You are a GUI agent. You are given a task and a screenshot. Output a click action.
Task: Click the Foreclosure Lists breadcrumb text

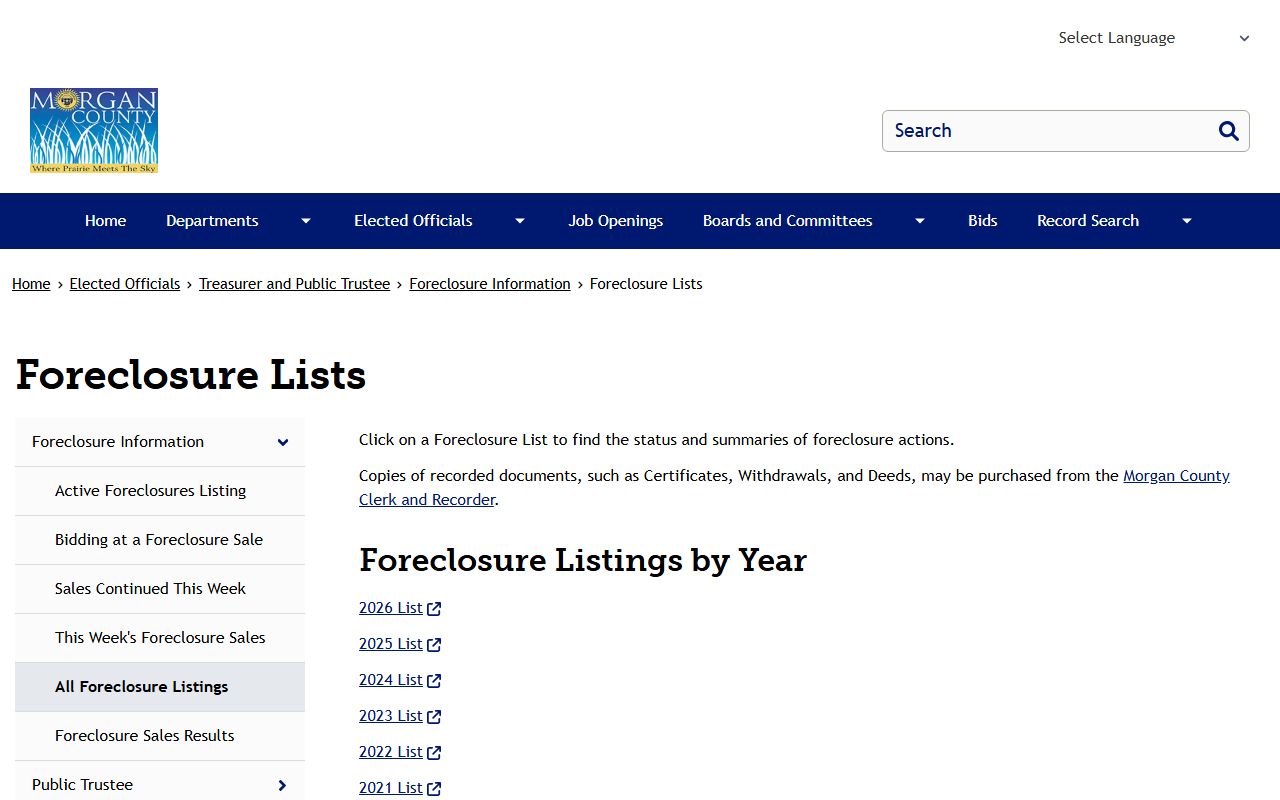[x=646, y=284]
